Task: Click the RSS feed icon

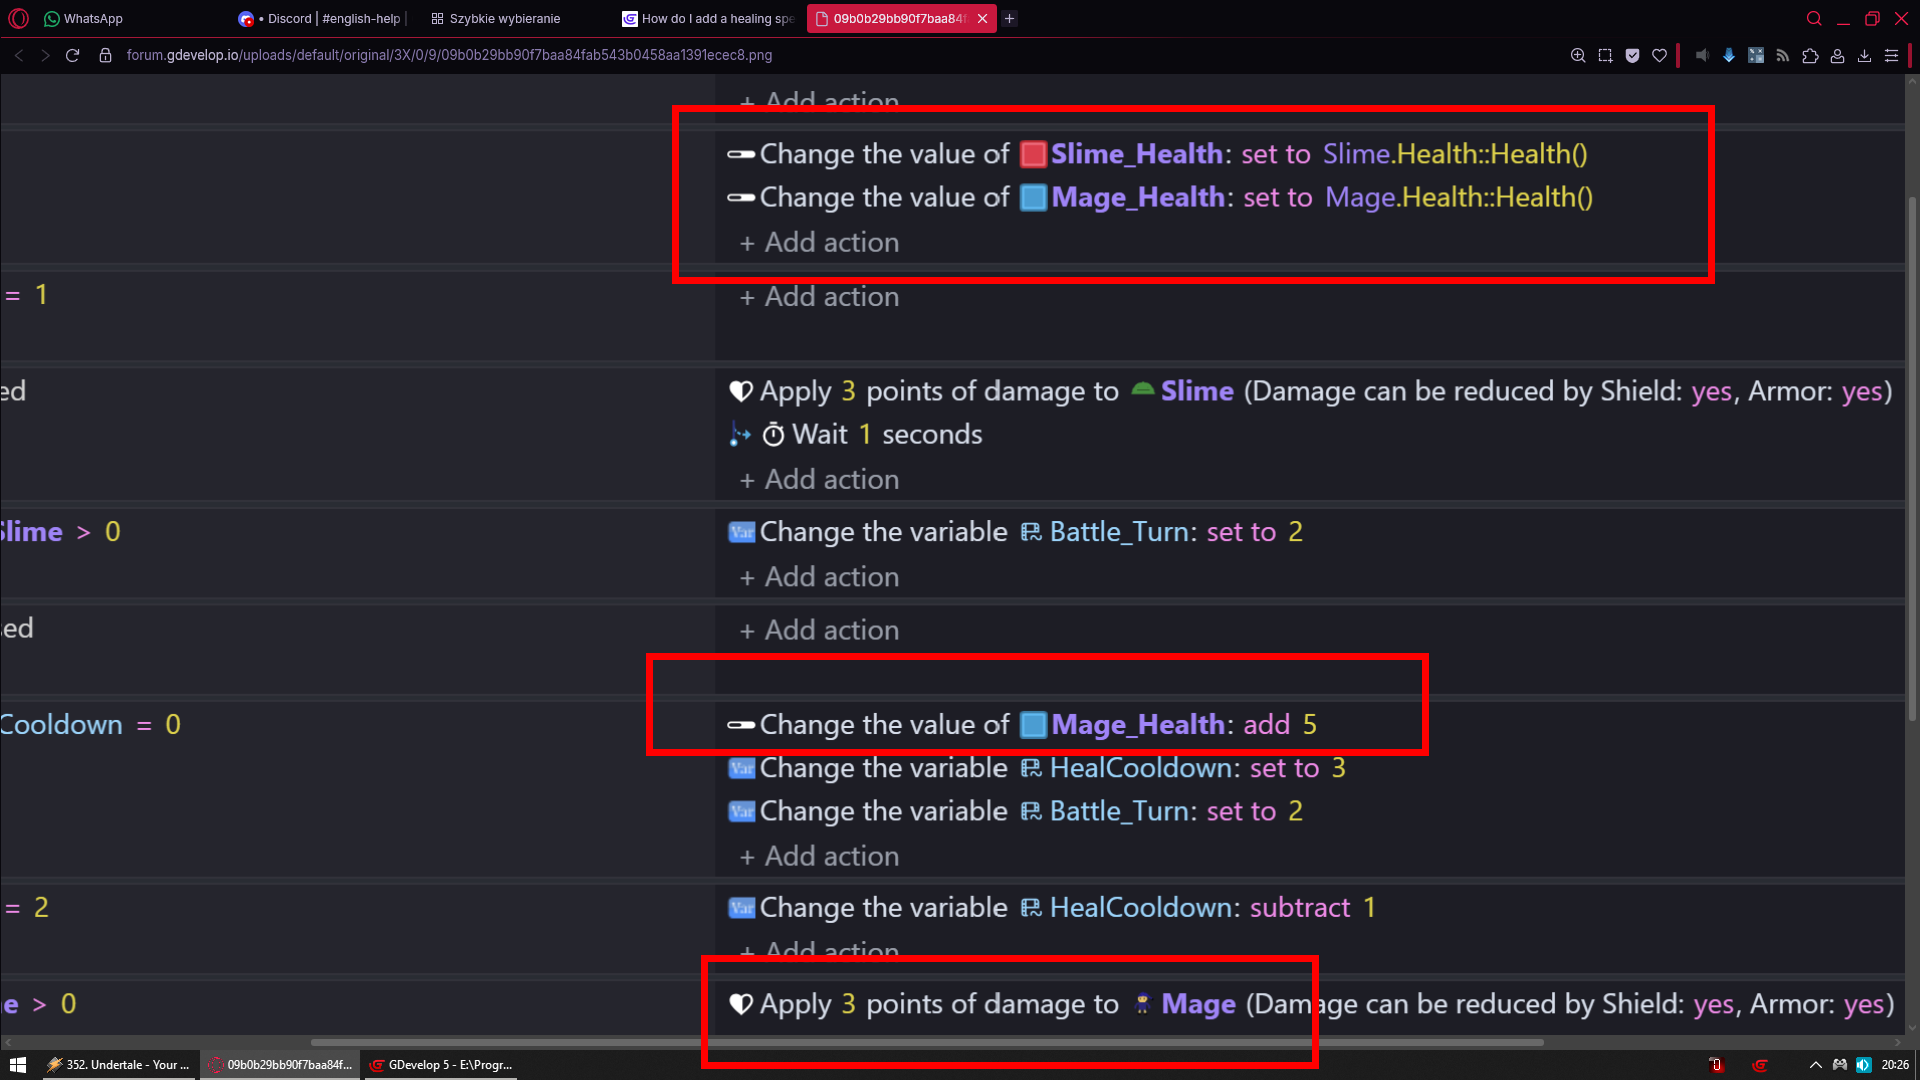Action: (1783, 55)
